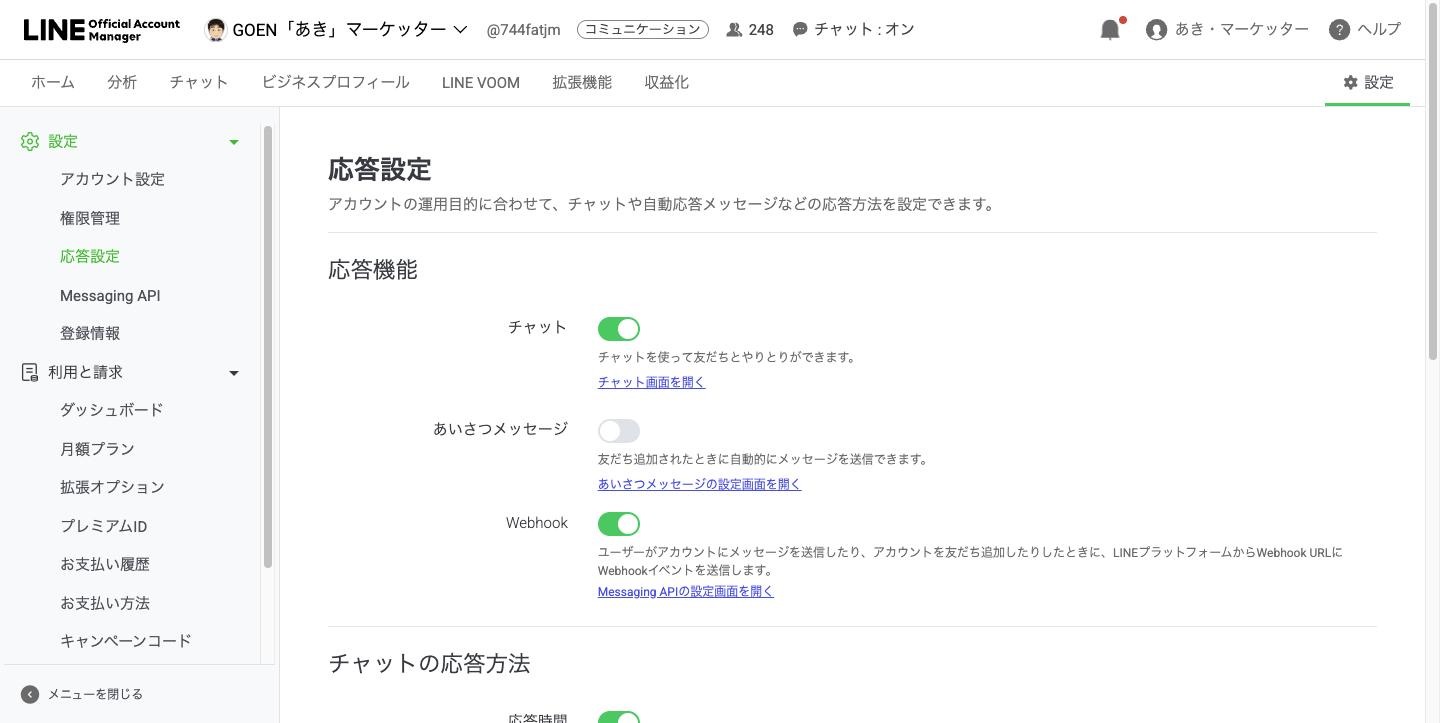Go to the ホーム tab

53,82
